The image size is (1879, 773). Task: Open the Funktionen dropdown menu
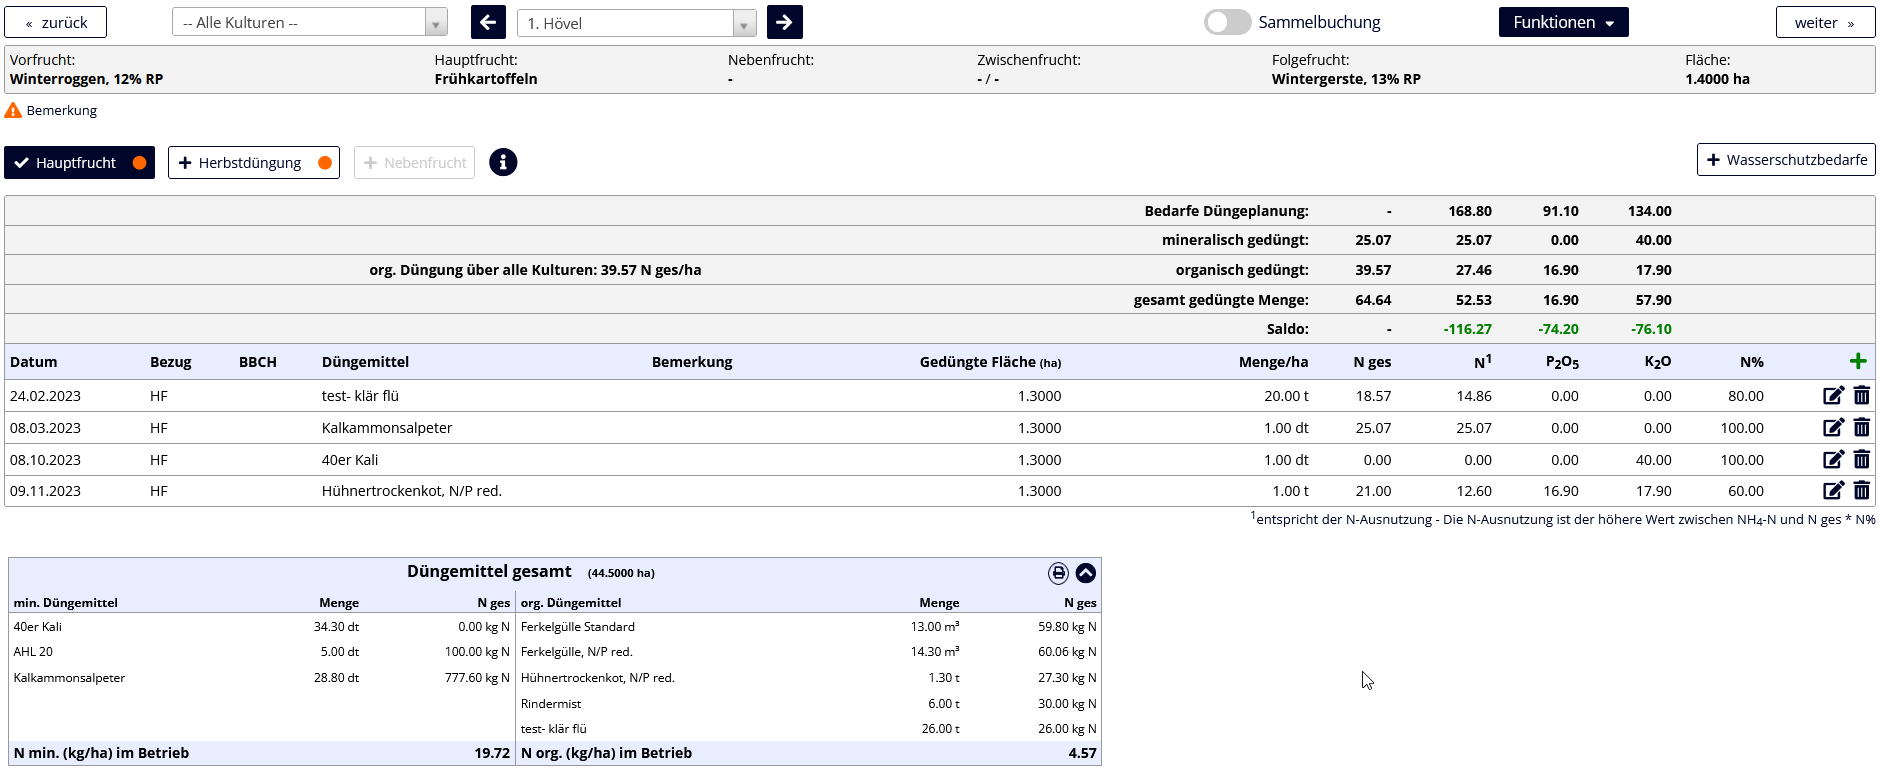[1563, 22]
